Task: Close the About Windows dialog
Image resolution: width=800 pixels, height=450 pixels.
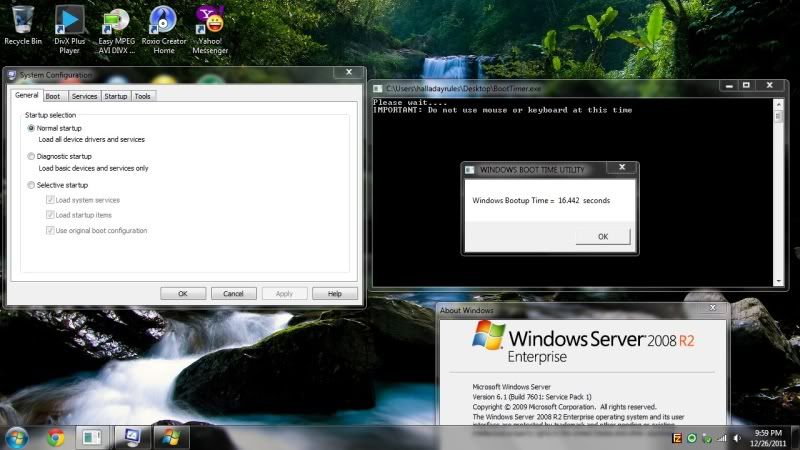Action: [x=713, y=308]
